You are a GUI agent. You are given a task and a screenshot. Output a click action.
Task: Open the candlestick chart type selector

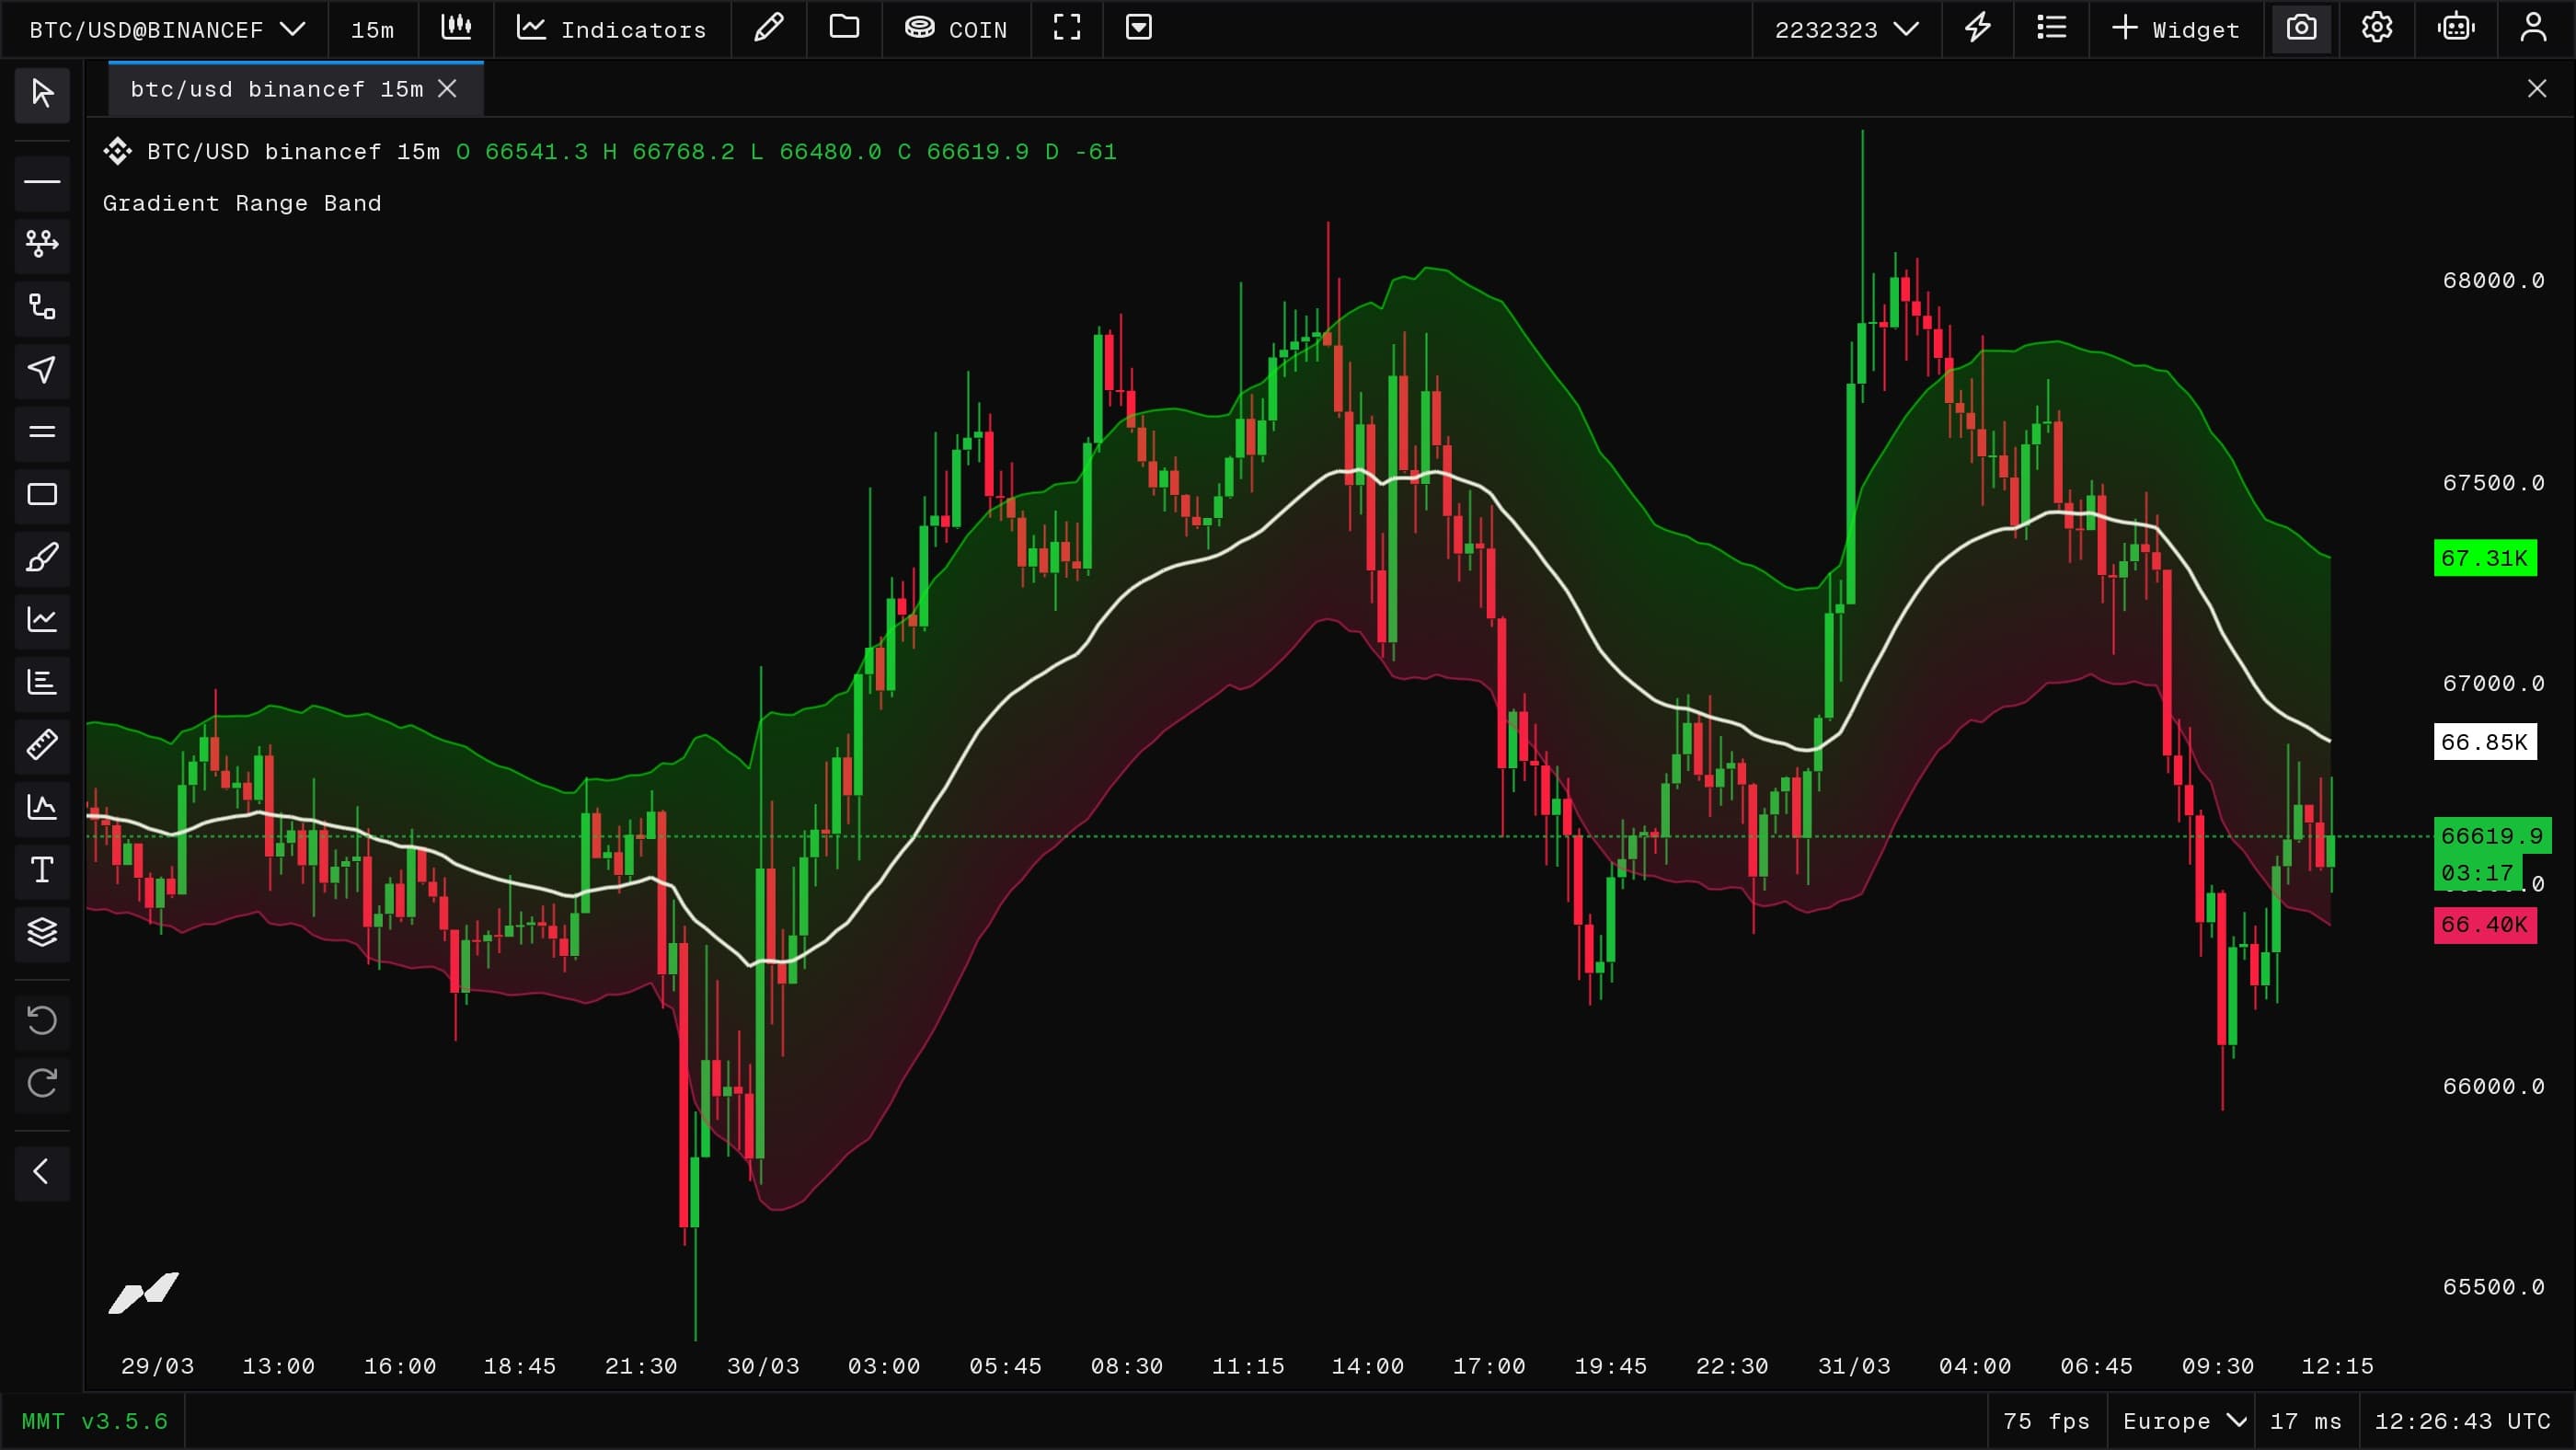[x=456, y=28]
